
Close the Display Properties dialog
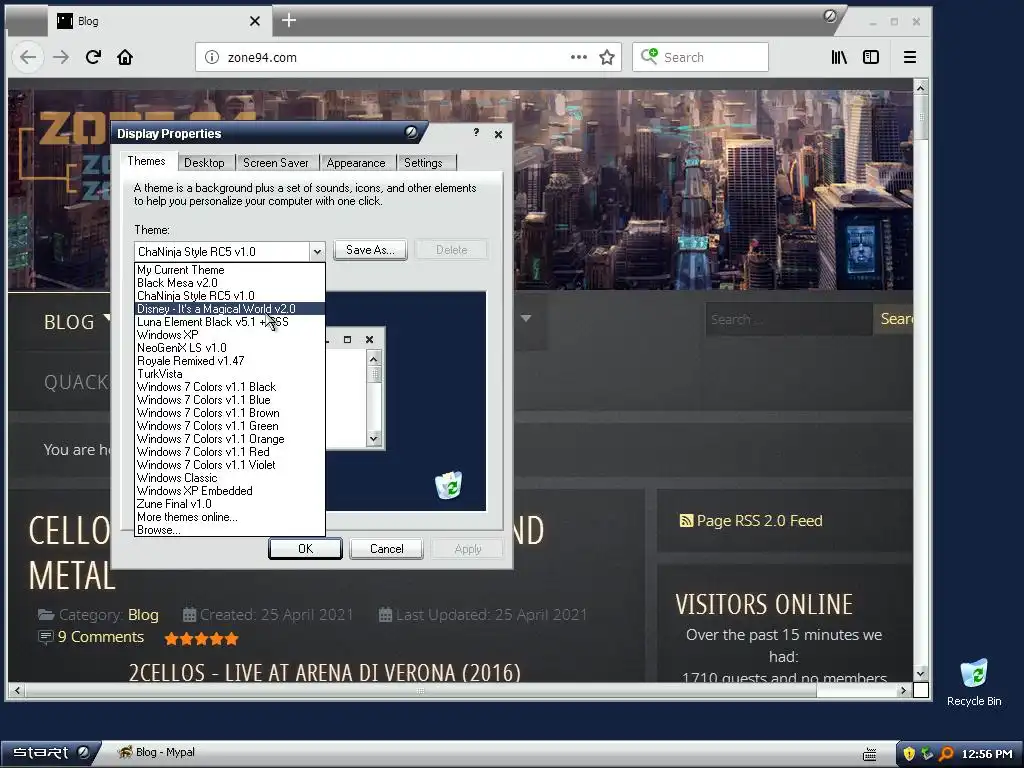tap(498, 134)
